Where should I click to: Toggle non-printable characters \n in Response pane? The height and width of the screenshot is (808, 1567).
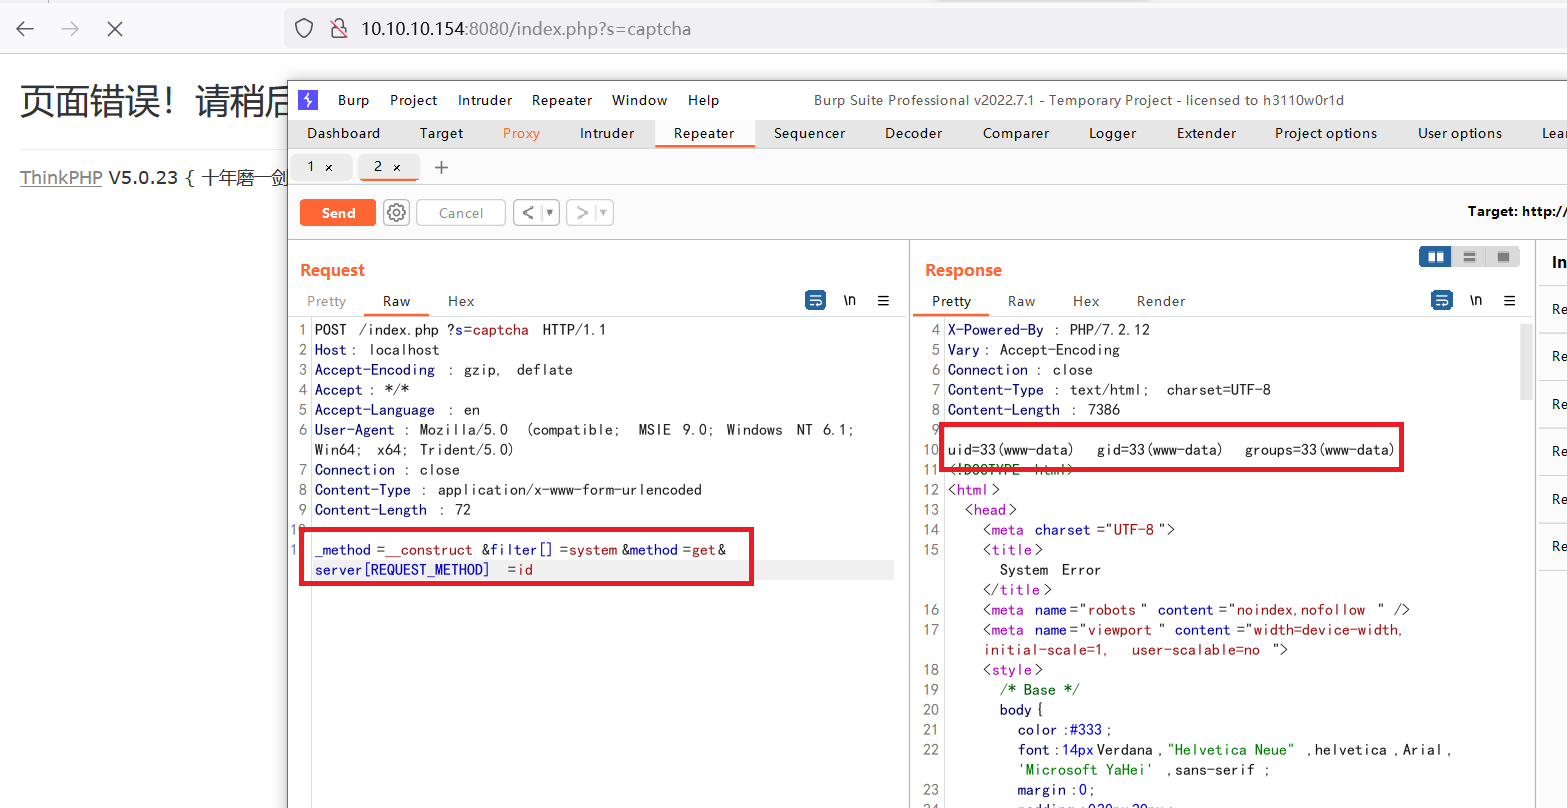coord(1476,301)
